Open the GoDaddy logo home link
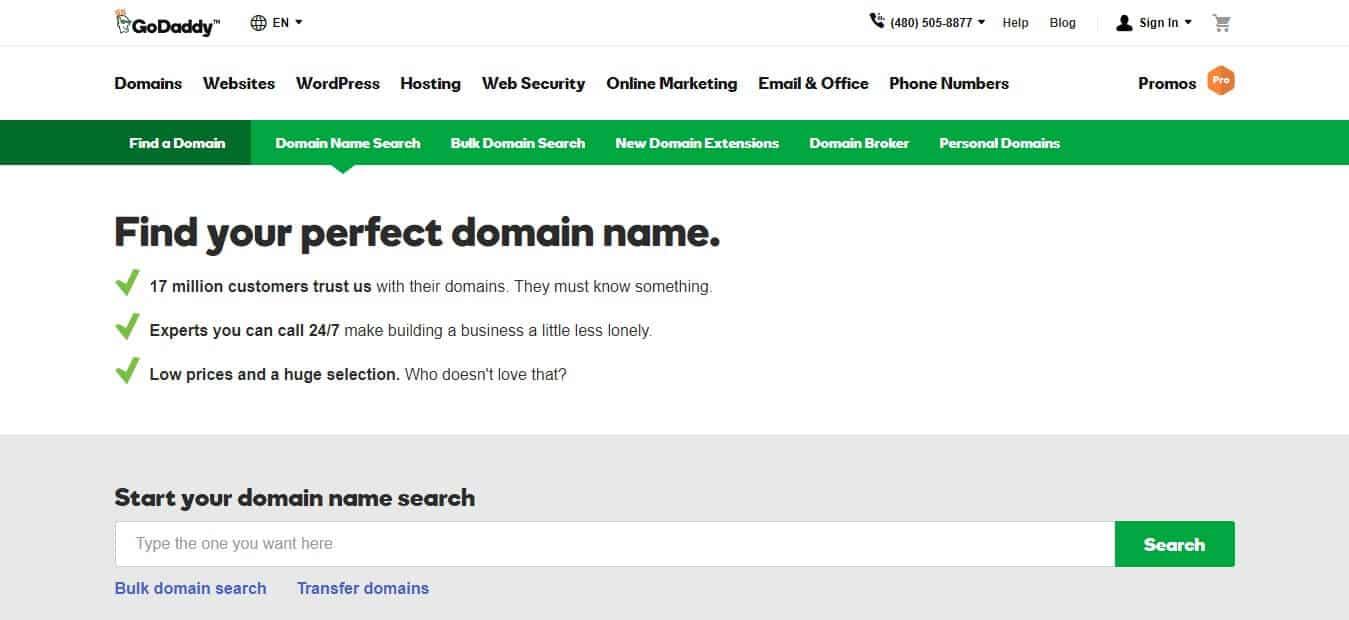Screen dimensions: 1349x620 (167, 23)
